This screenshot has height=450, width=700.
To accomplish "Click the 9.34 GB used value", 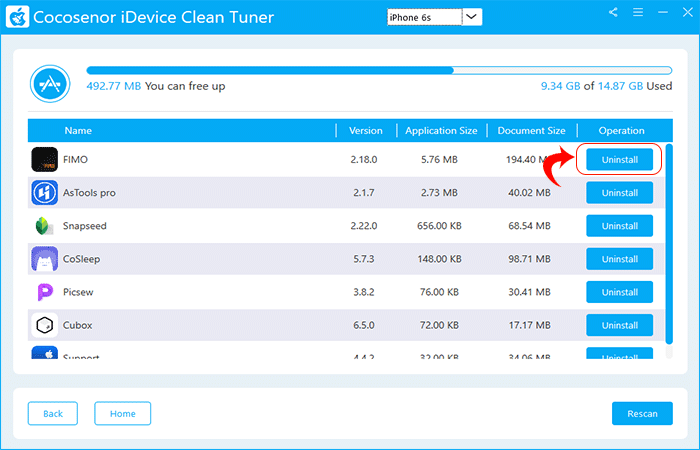I will click(560, 86).
